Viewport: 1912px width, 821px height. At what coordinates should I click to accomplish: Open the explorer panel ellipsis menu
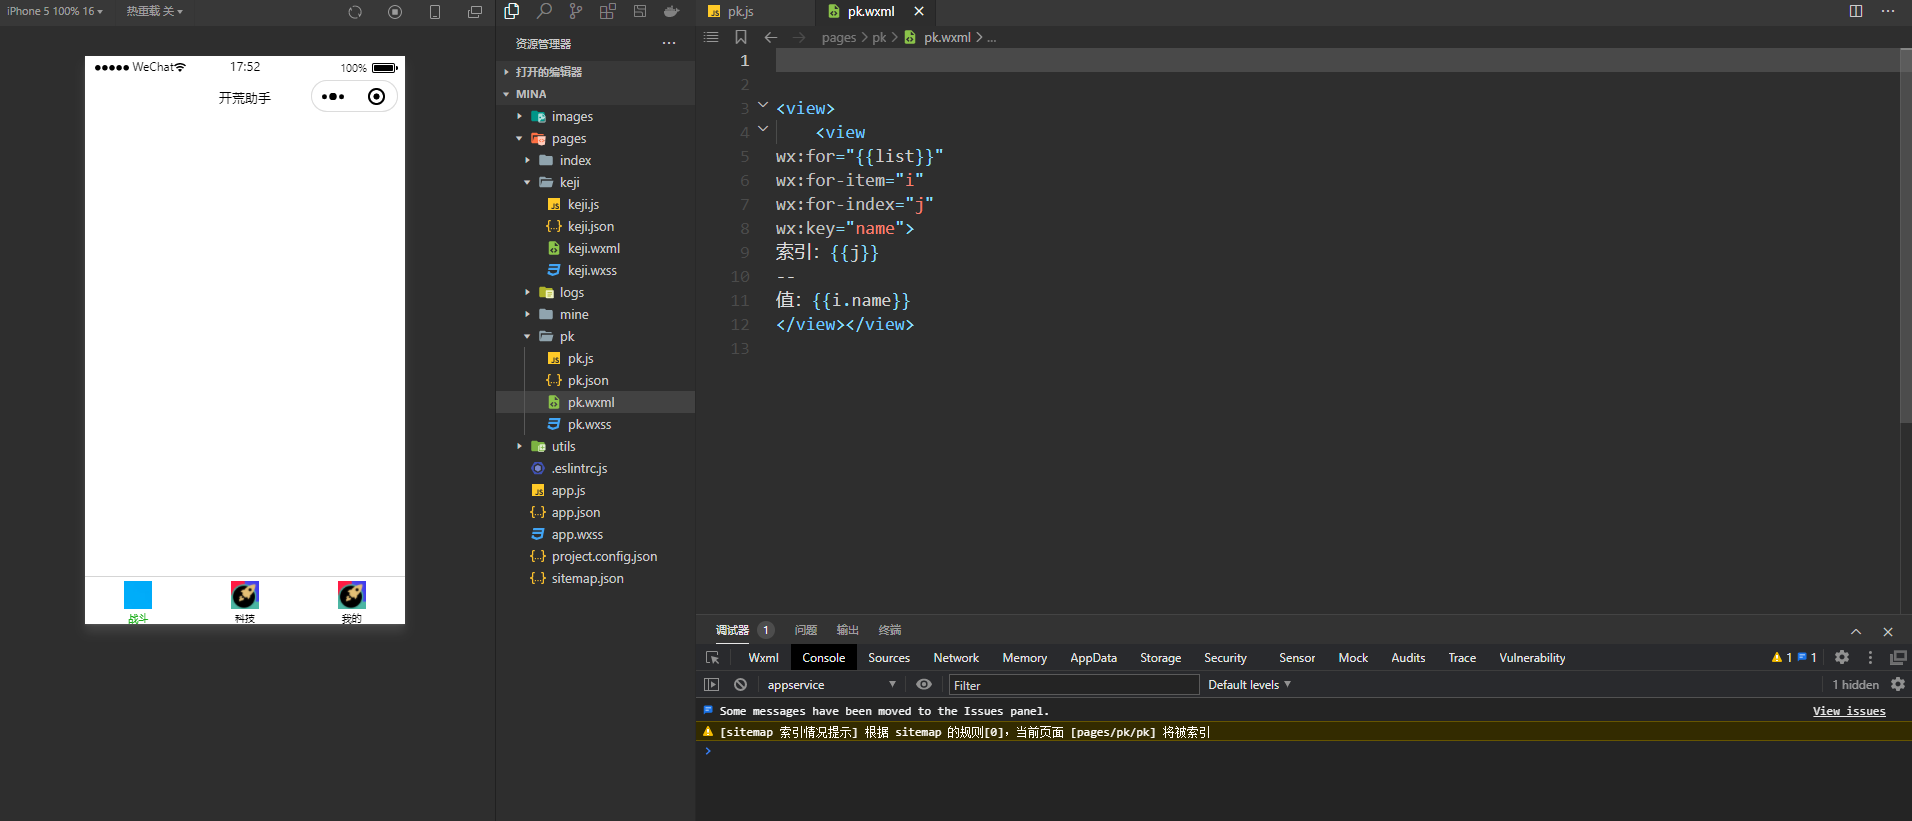[x=669, y=43]
